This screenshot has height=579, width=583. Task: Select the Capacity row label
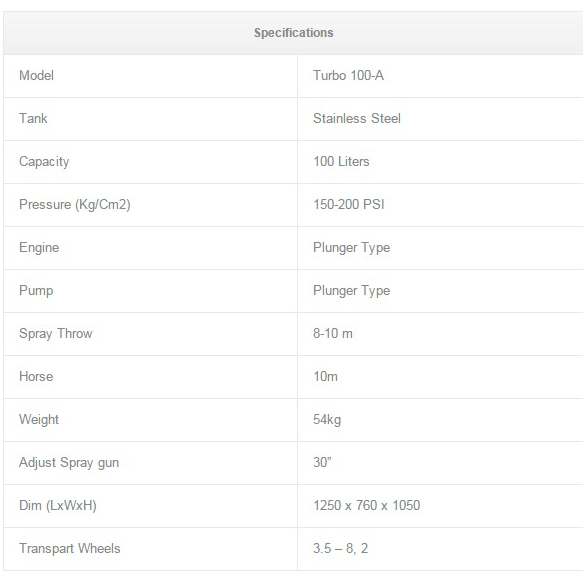click(44, 162)
